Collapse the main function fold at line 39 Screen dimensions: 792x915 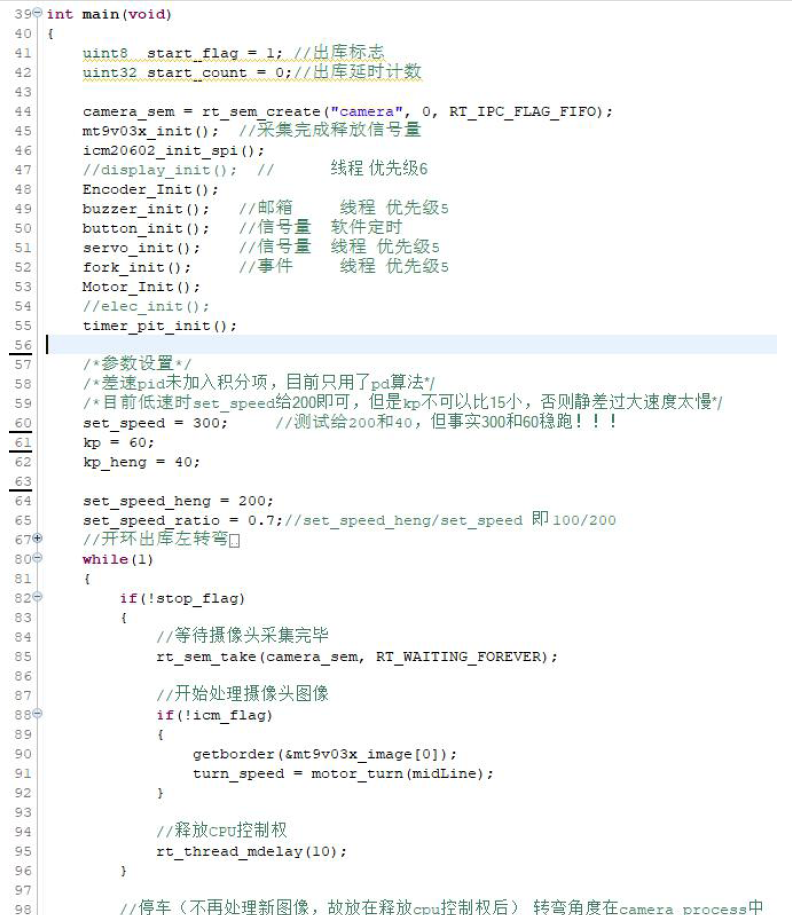(x=38, y=12)
